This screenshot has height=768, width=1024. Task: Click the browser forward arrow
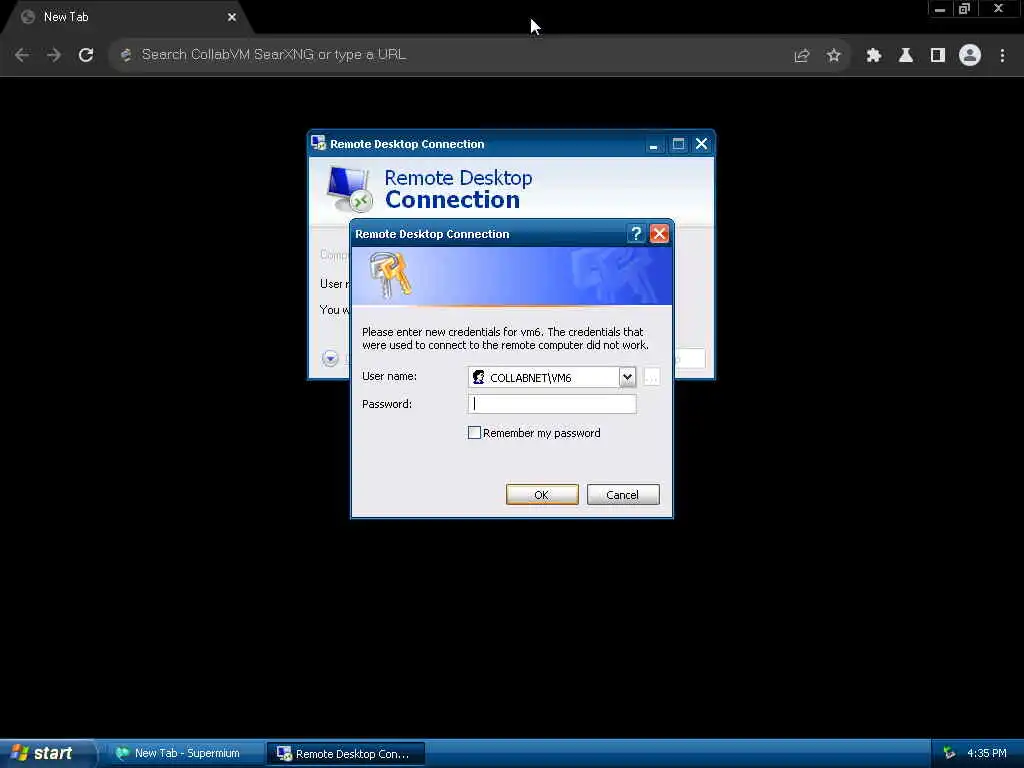(x=54, y=56)
